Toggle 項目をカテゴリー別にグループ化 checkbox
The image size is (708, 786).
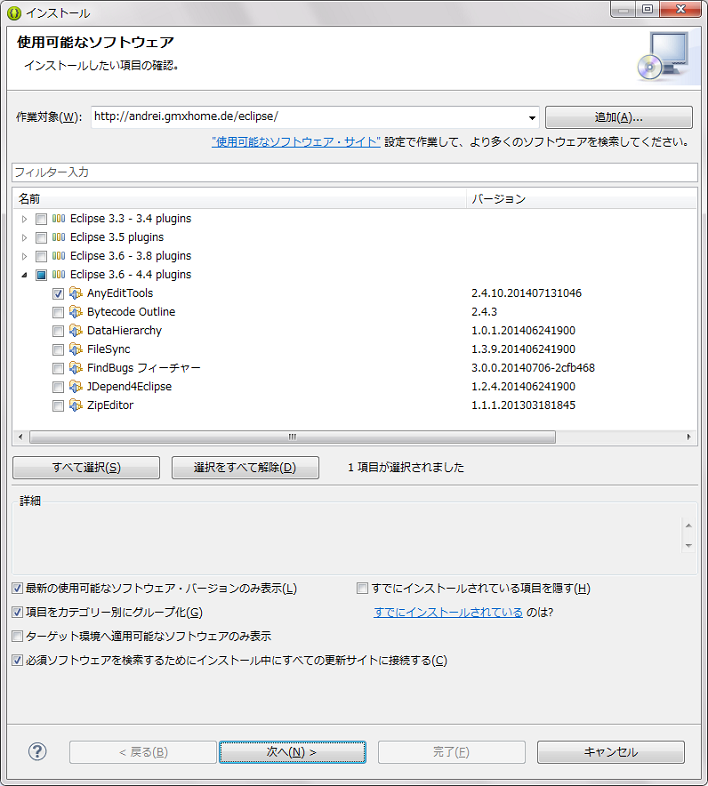click(x=18, y=612)
